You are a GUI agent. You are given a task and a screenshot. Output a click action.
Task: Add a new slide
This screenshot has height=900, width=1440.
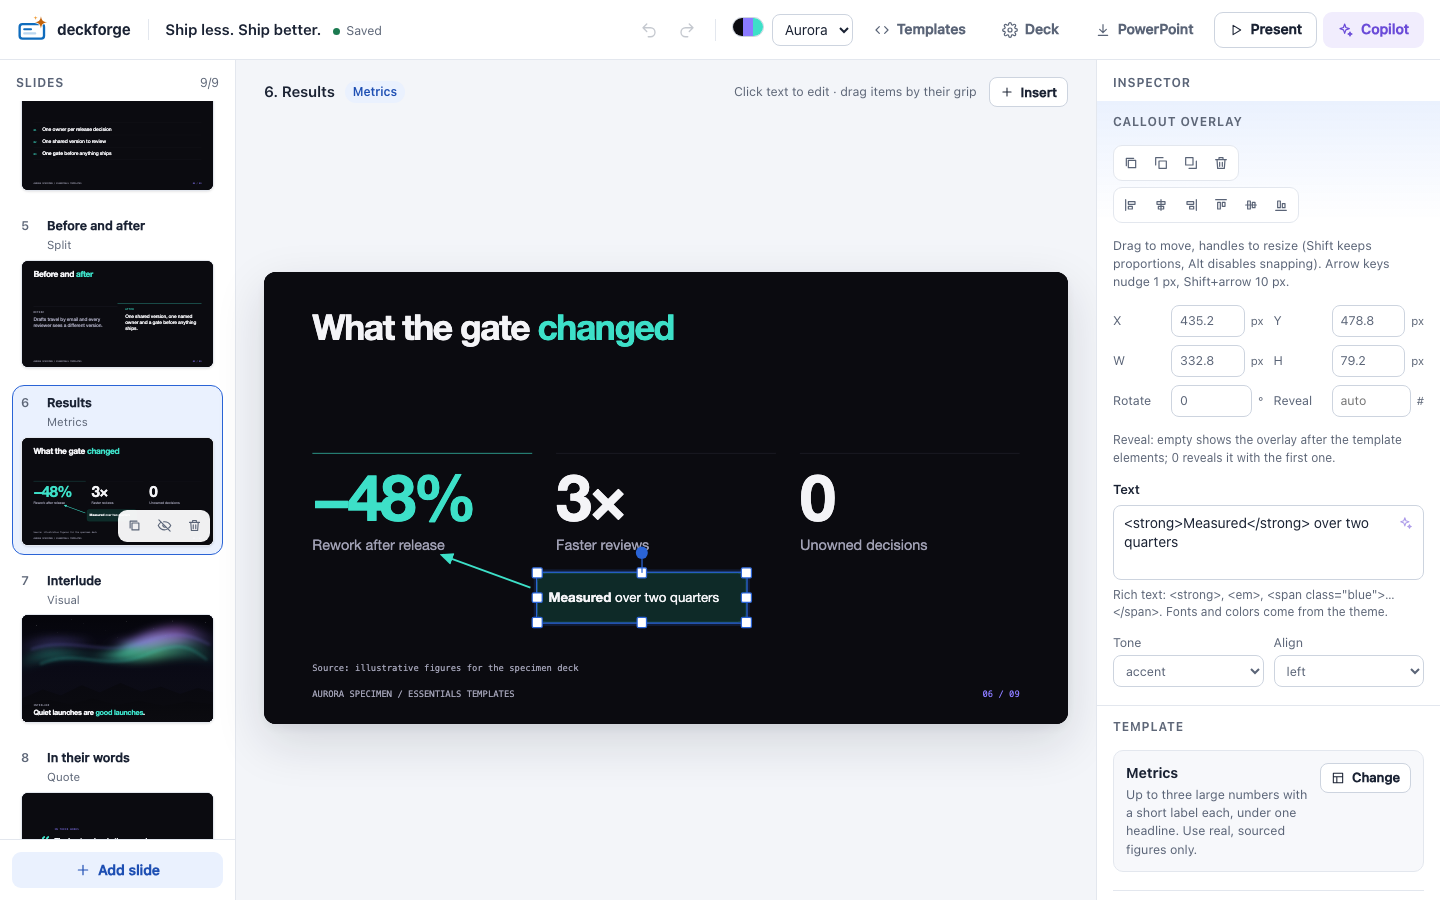[x=117, y=870]
